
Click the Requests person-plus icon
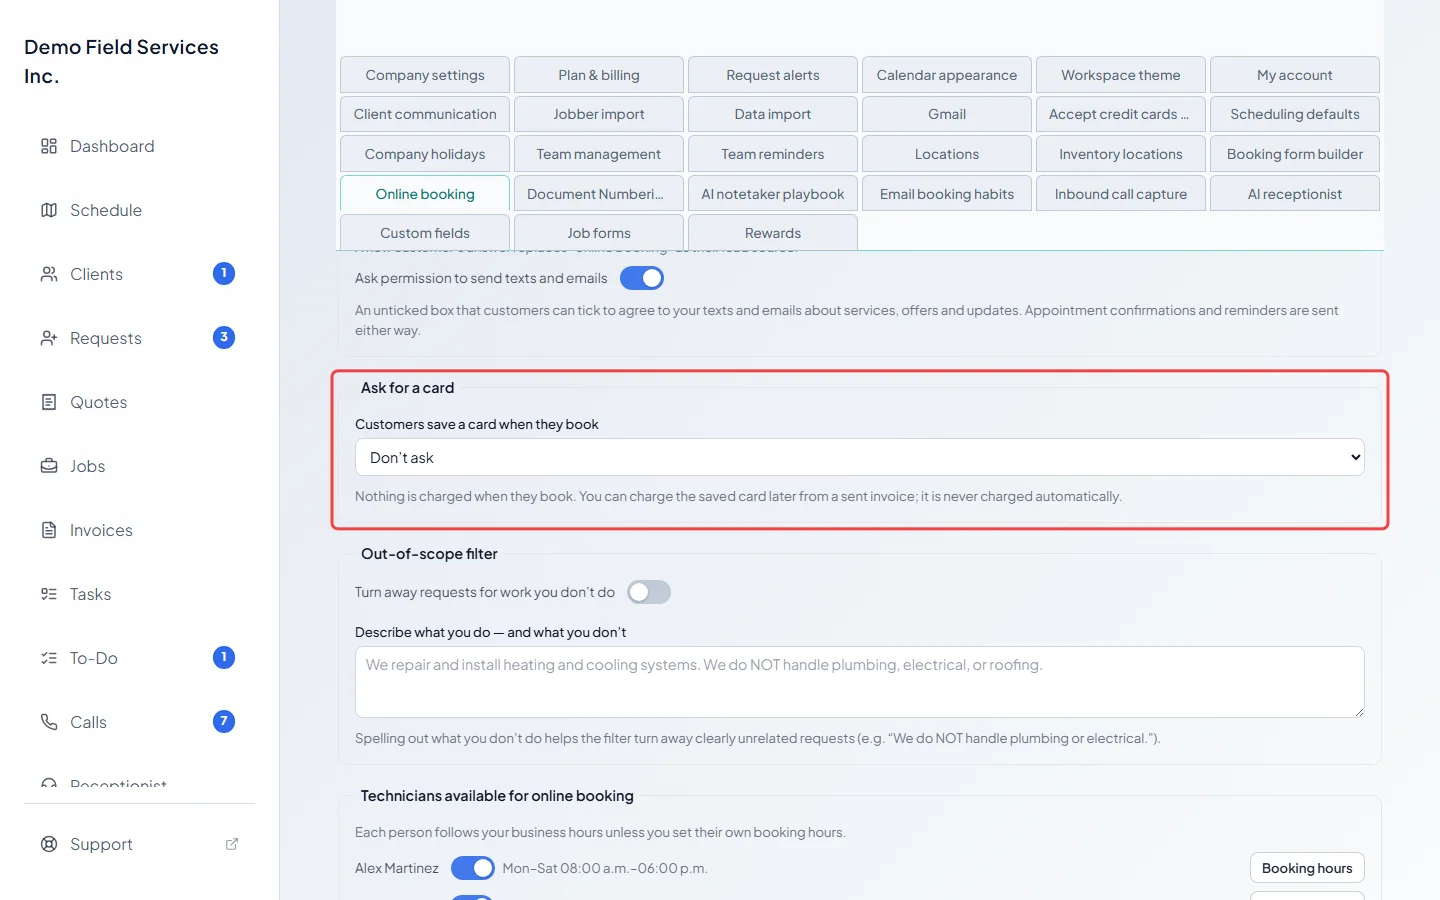[49, 338]
